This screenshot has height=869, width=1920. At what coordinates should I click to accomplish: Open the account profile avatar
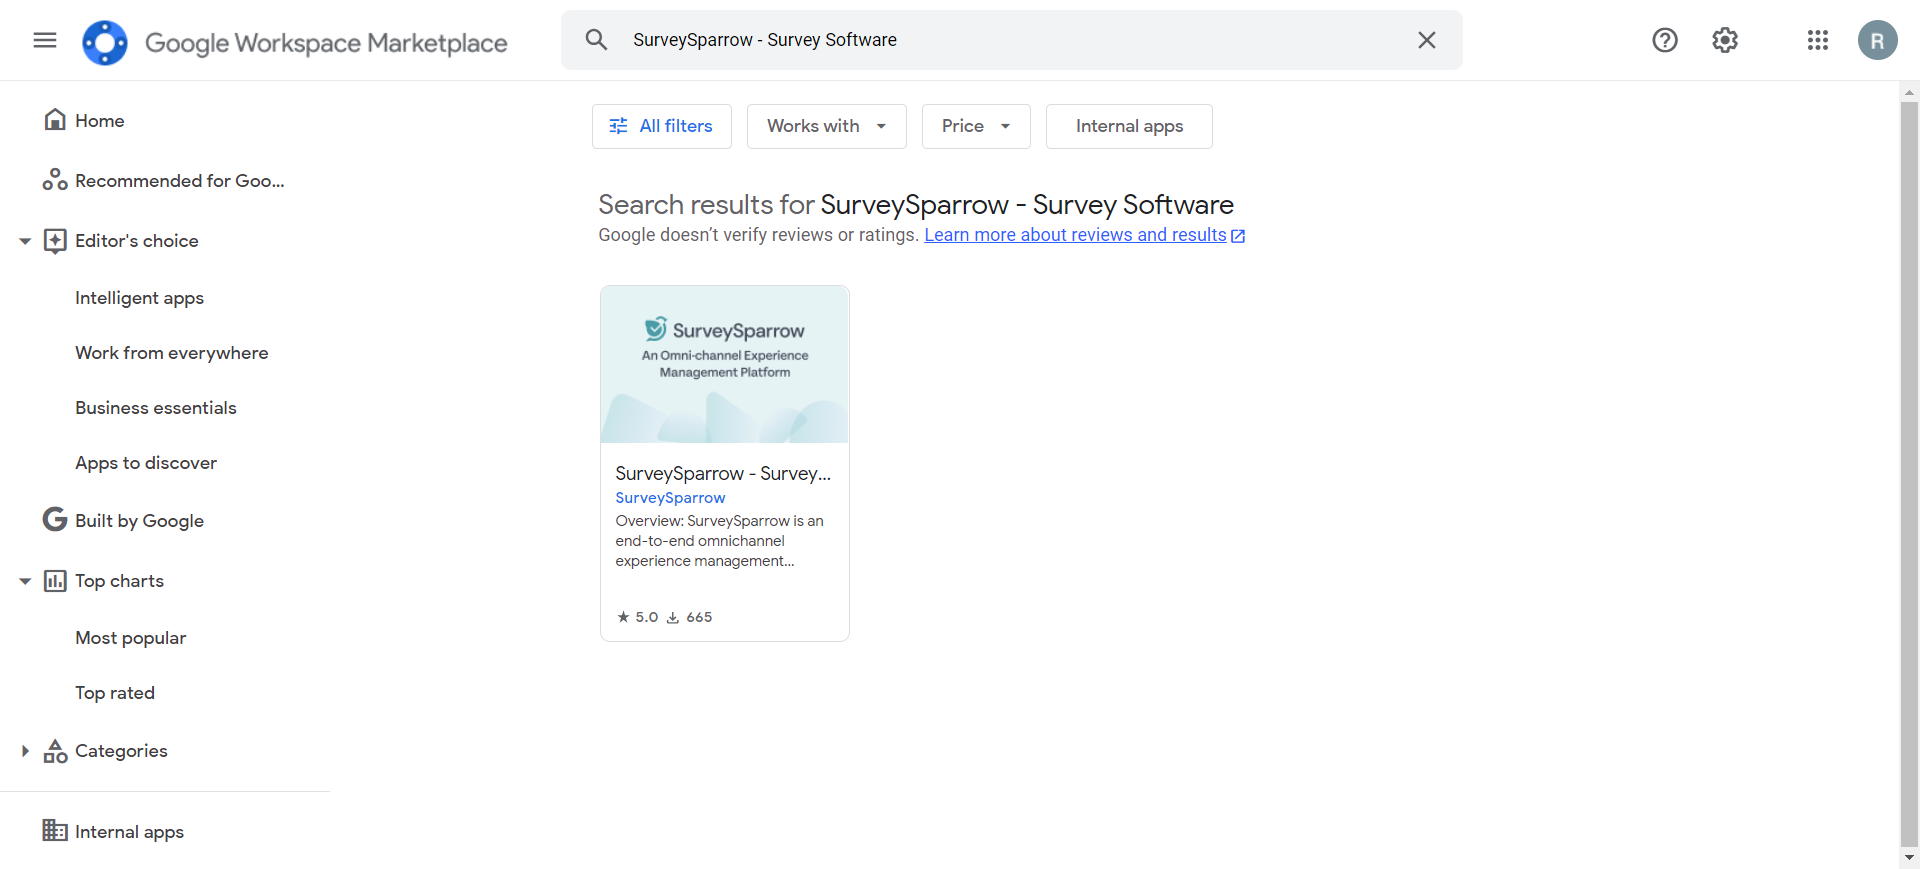pos(1877,40)
